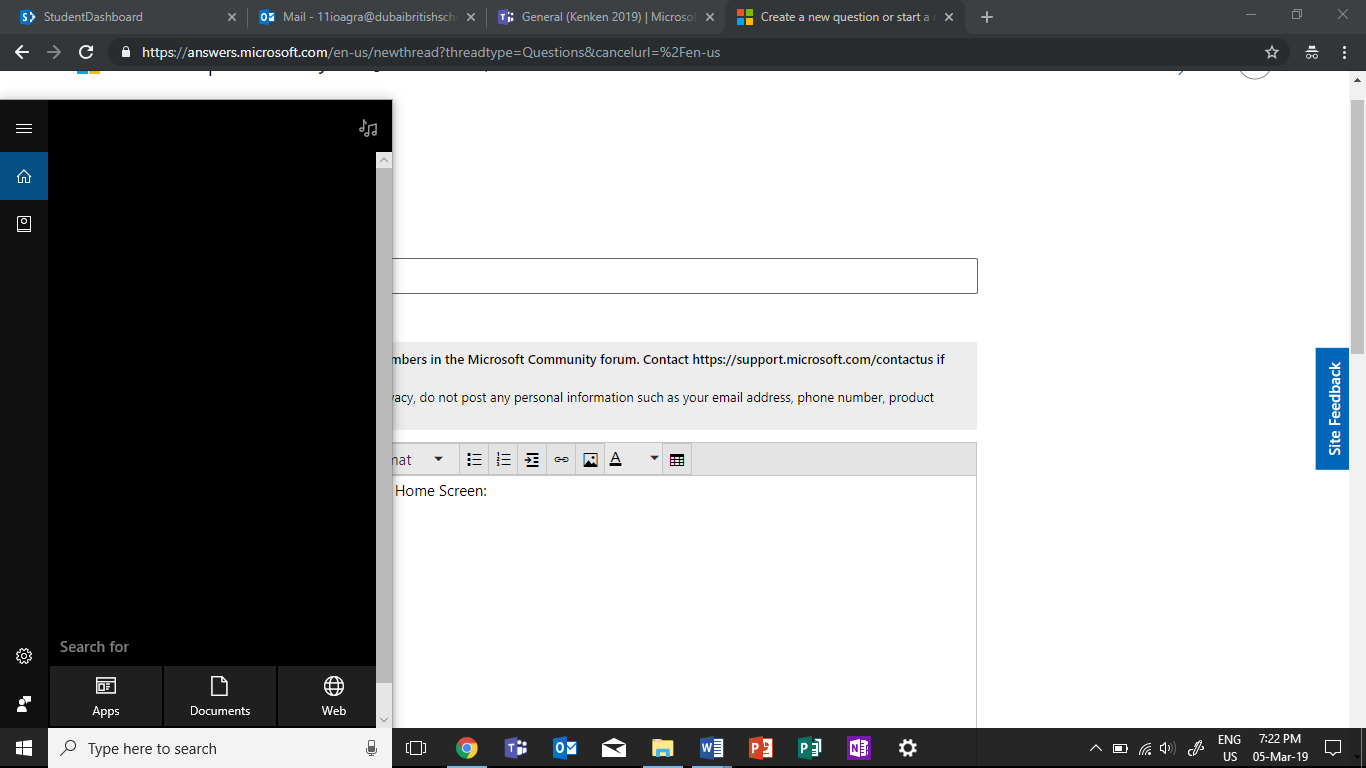Open Publisher from the taskbar
Screen dimensions: 1366x768
coord(810,748)
